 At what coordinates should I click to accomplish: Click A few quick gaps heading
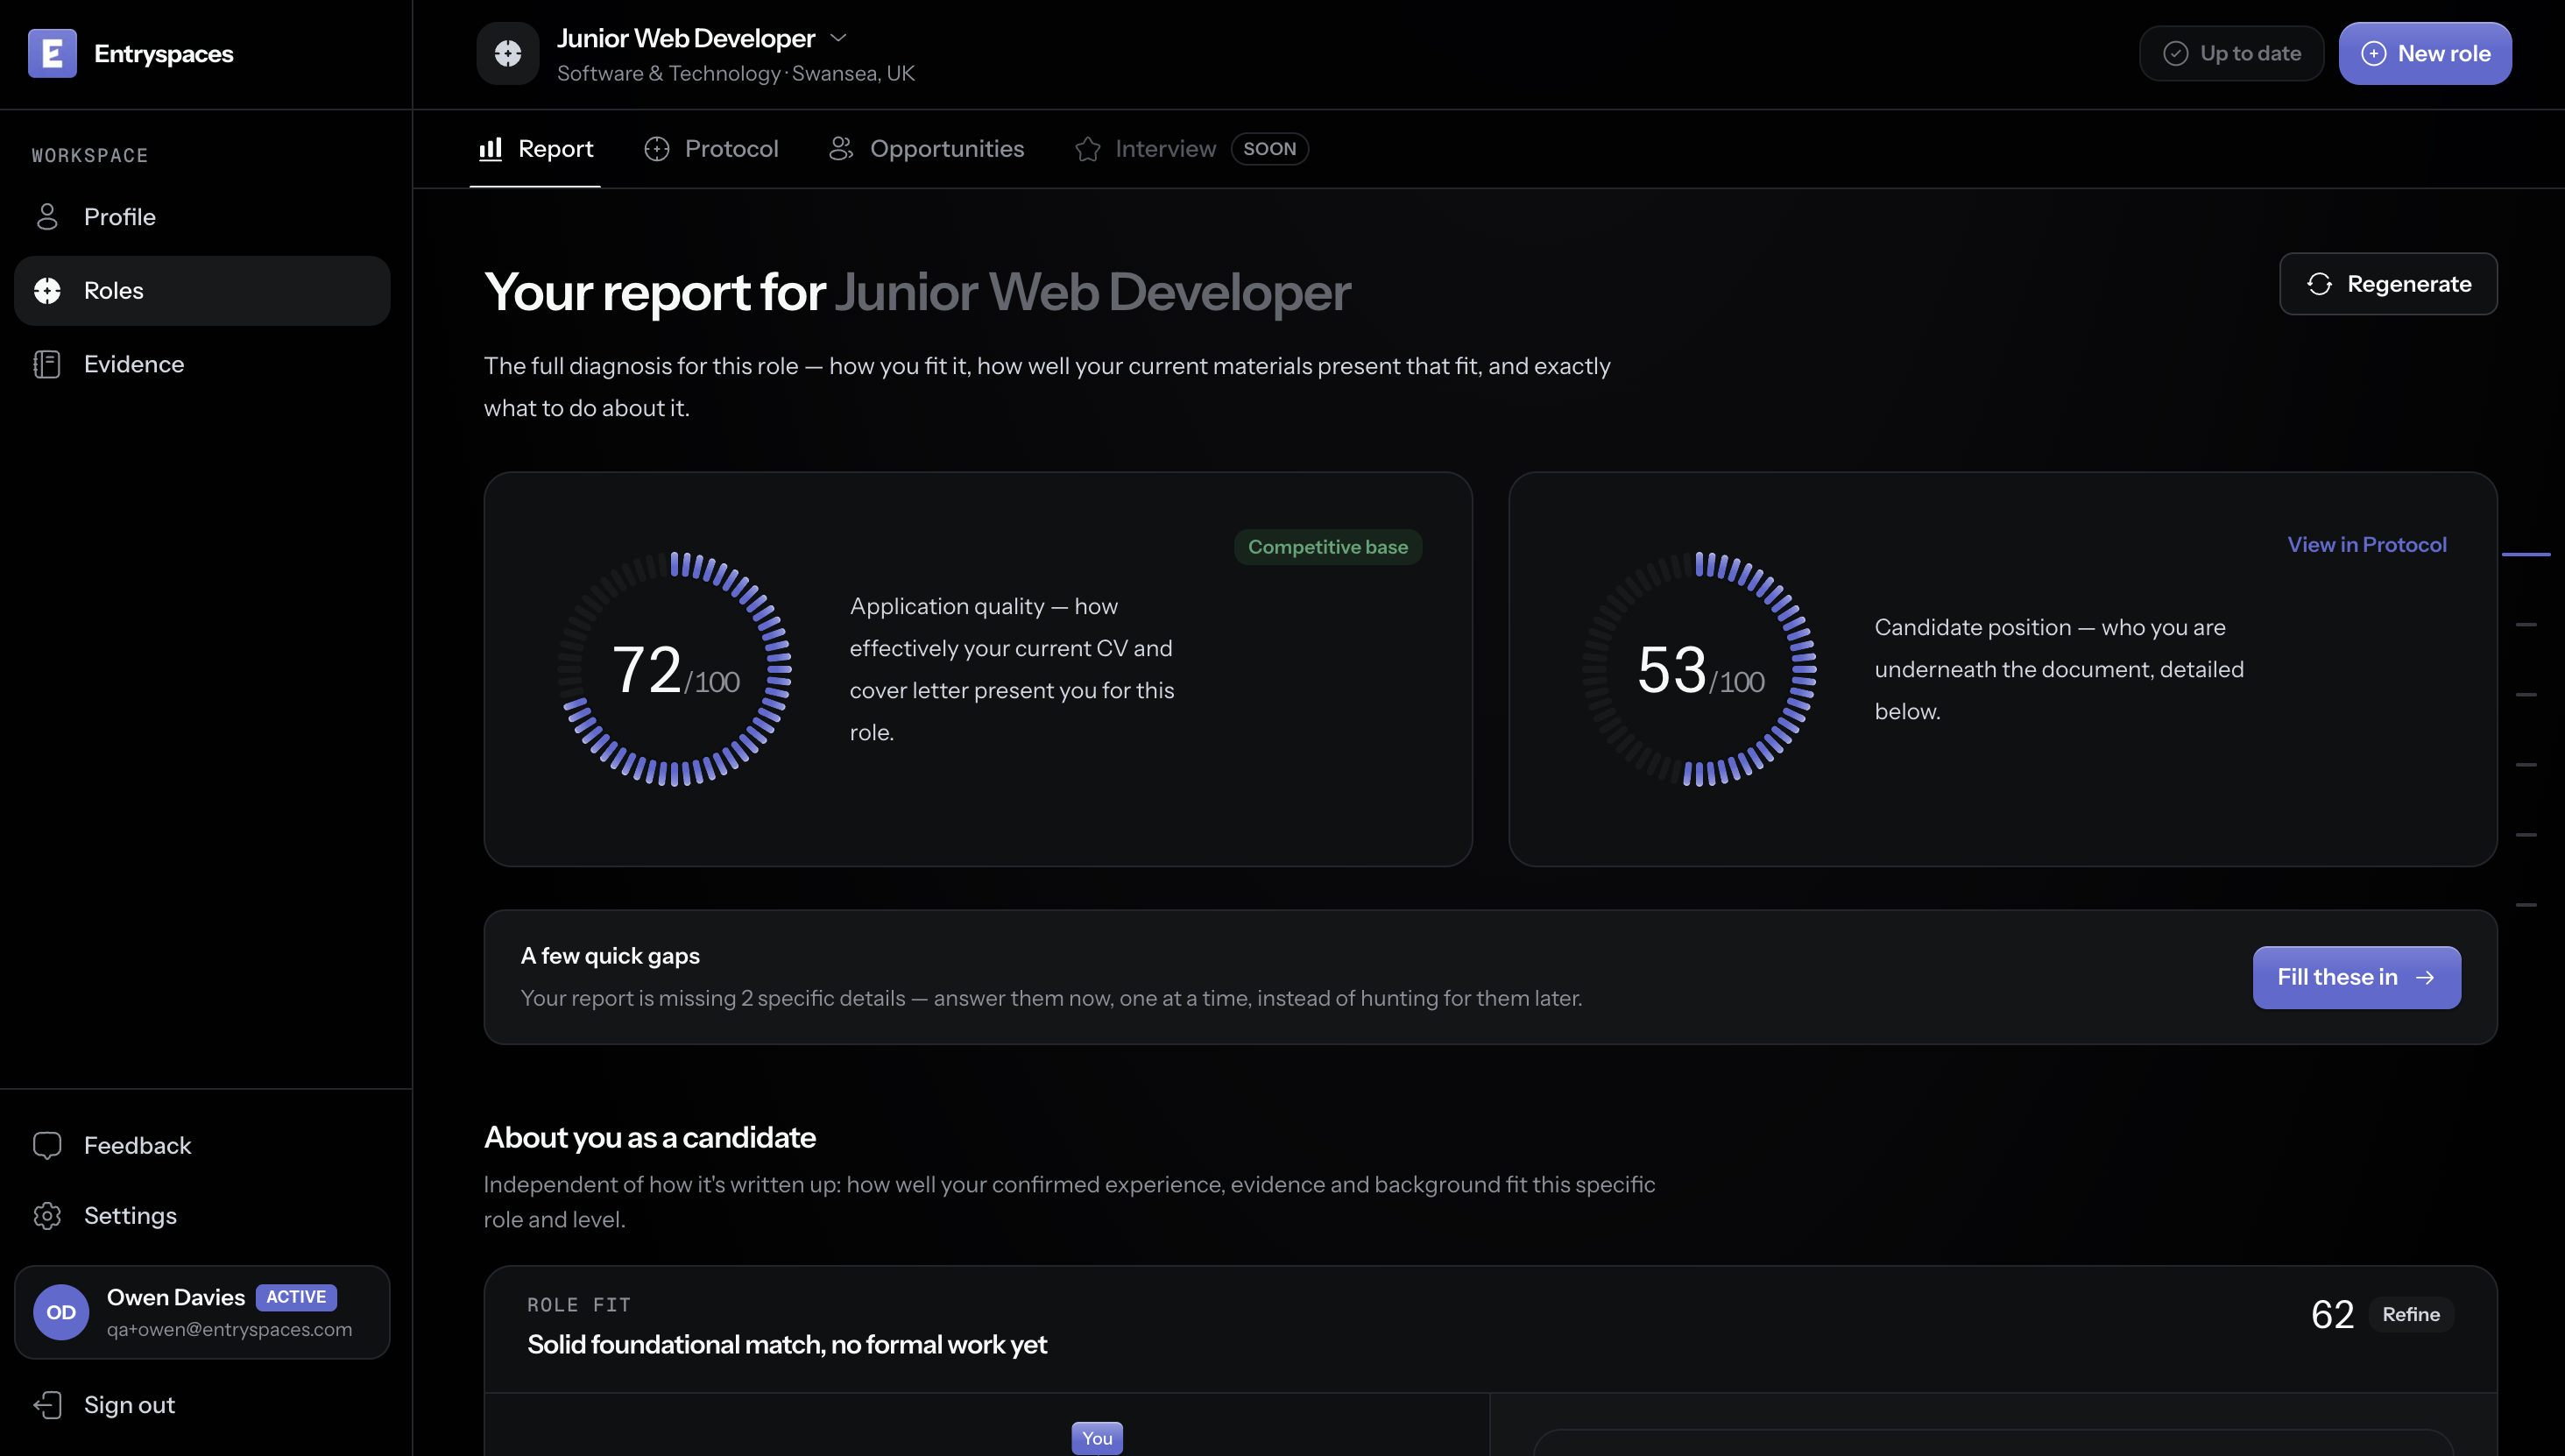pyautogui.click(x=610, y=956)
